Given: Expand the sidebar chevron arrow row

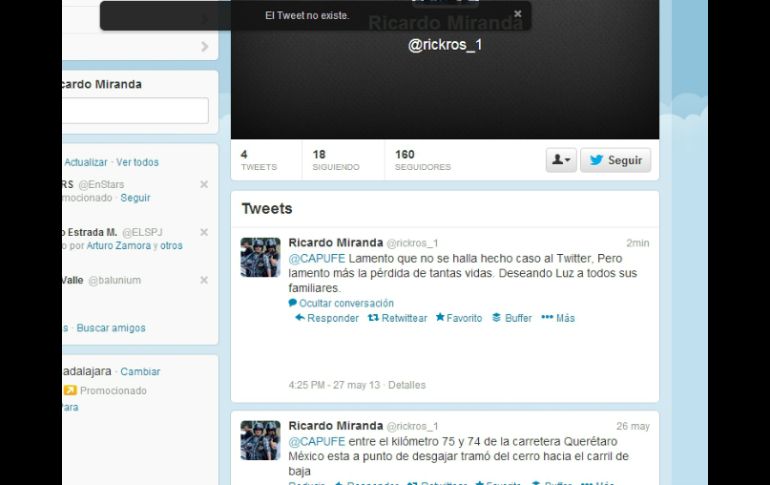Looking at the screenshot, I should click(x=204, y=46).
